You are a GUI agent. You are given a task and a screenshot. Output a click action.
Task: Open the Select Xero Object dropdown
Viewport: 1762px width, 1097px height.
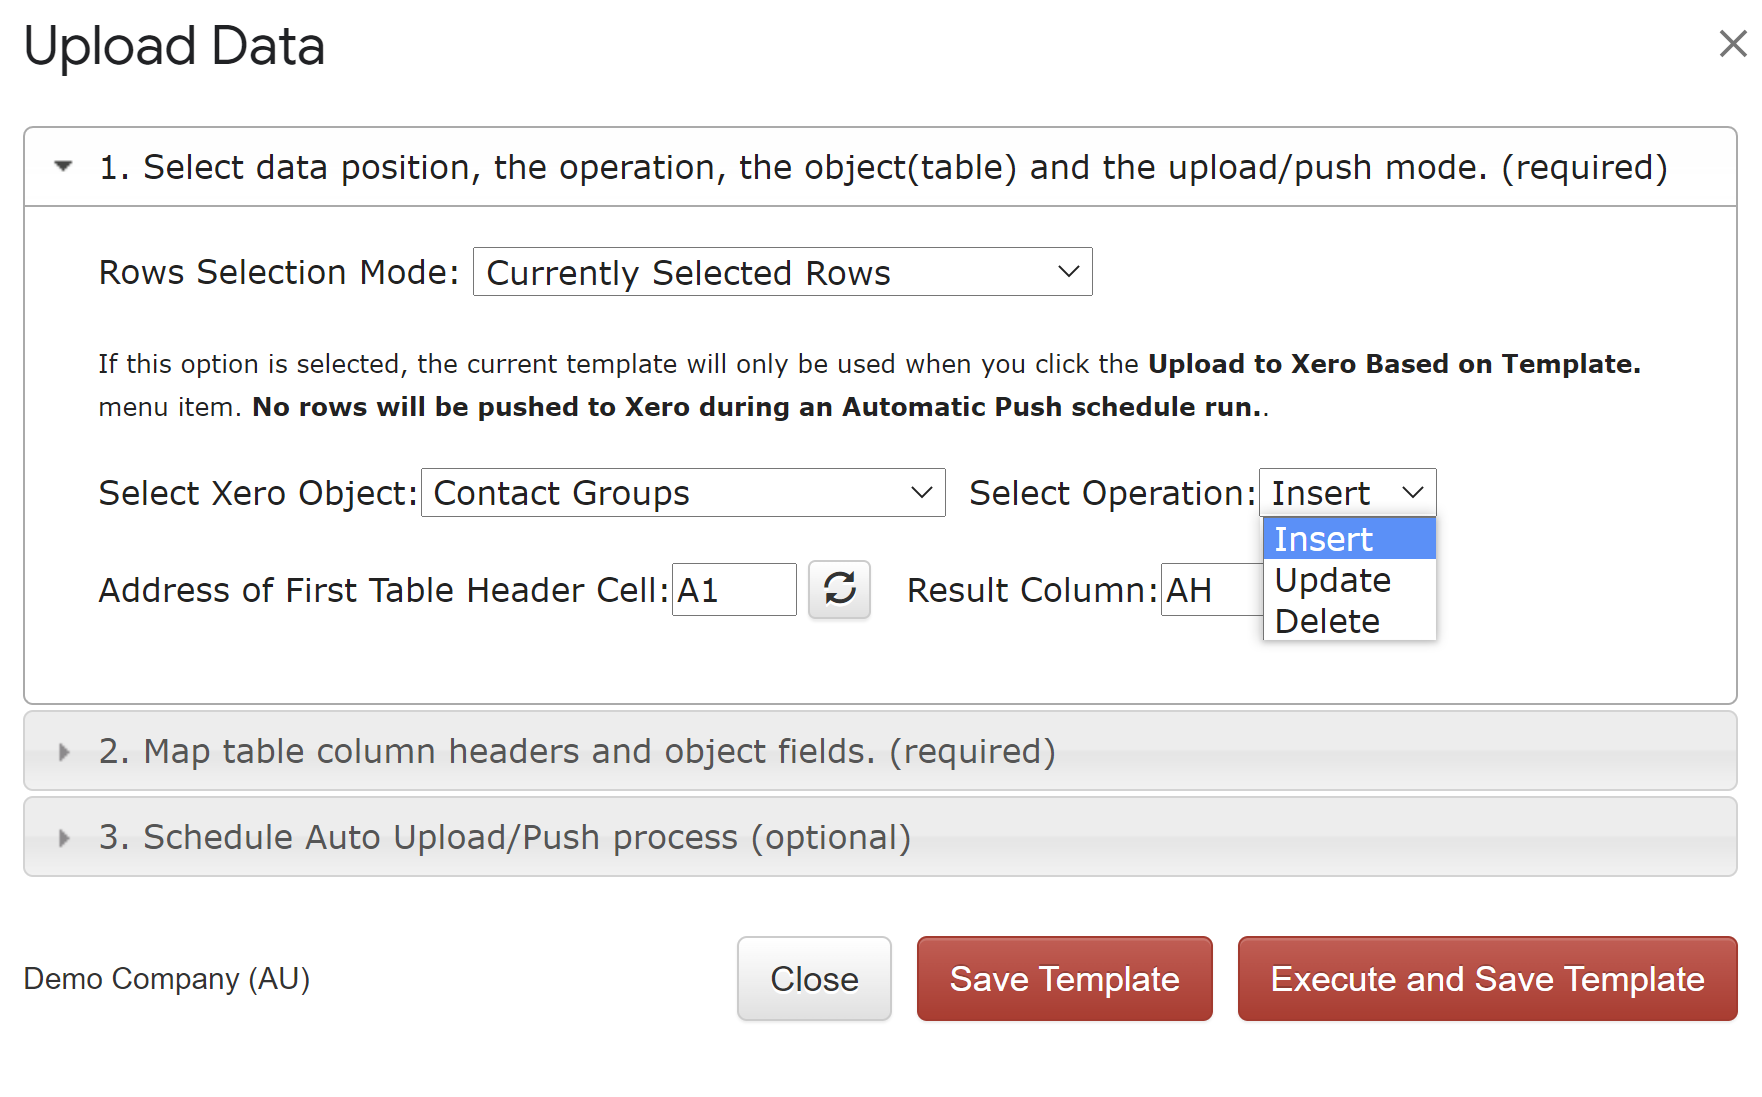683,493
